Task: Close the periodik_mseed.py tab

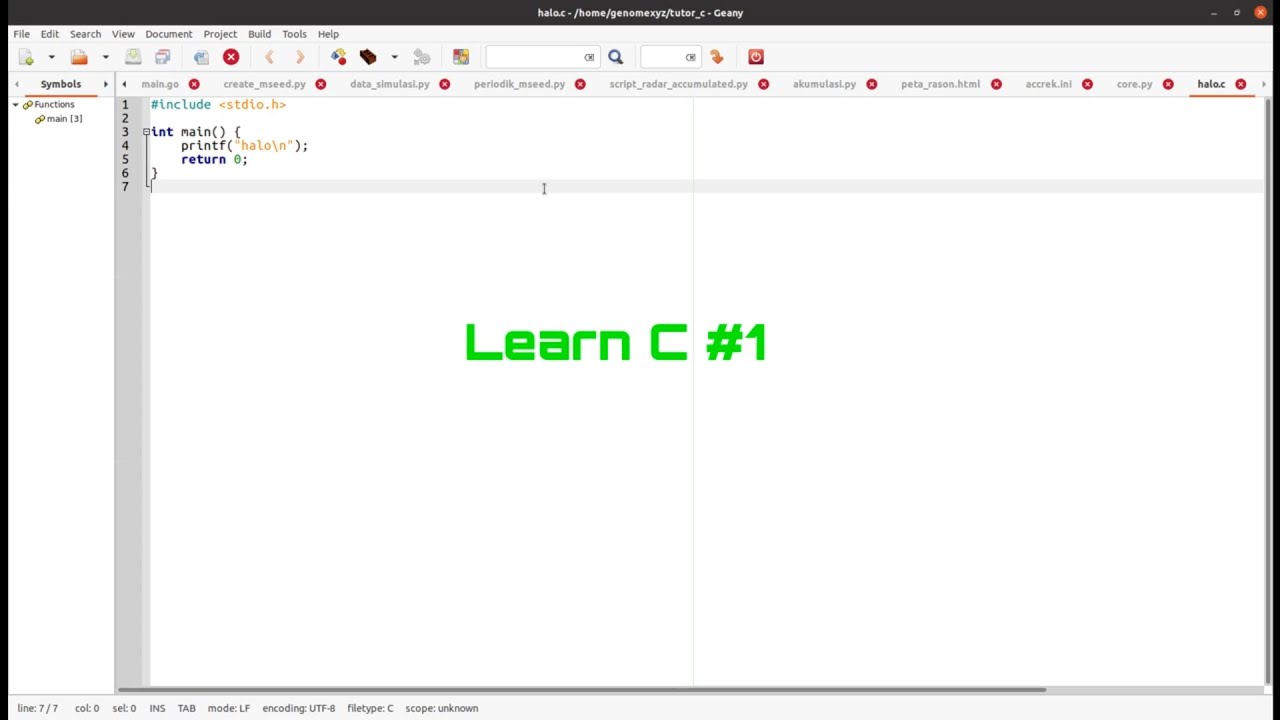Action: (x=580, y=84)
